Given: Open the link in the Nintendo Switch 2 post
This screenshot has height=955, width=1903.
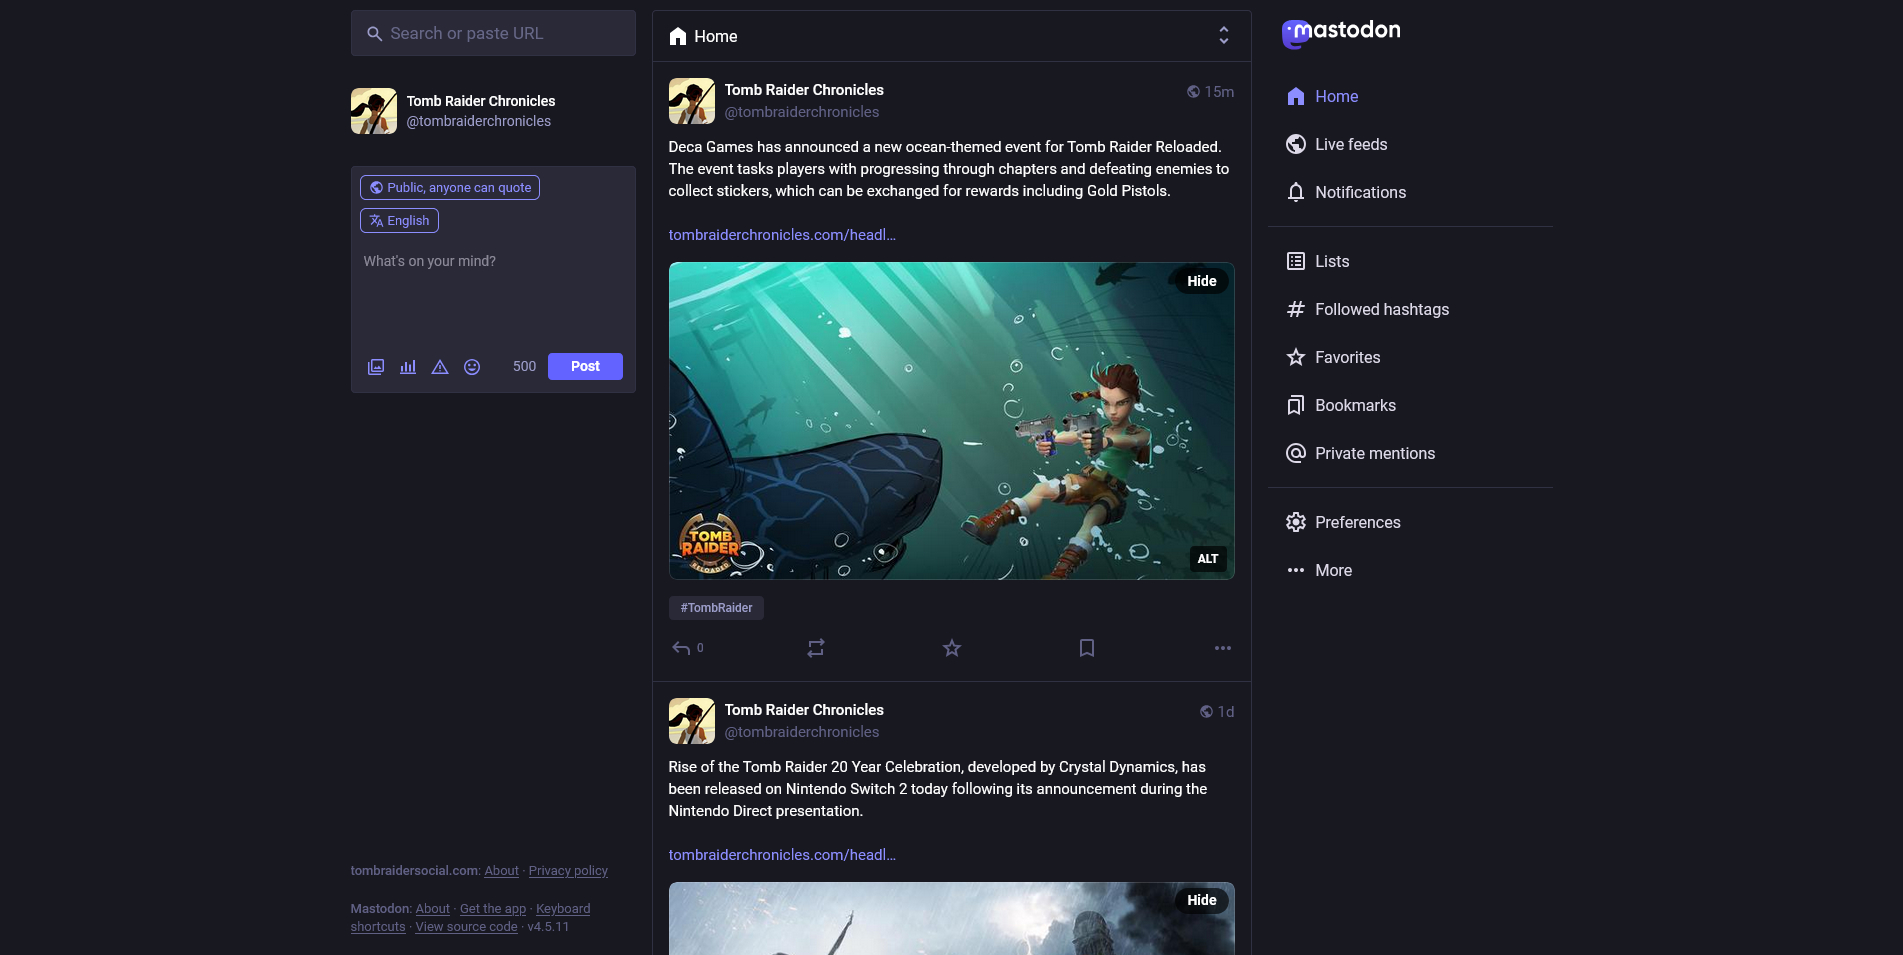Looking at the screenshot, I should (782, 855).
